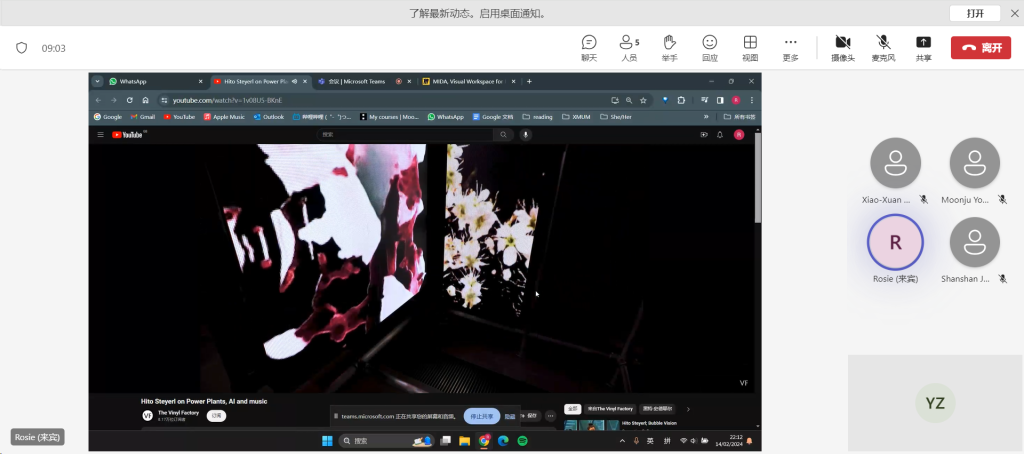Viewport: 1024px width, 454px height.
Task: Switch to the MIDA Visual Workspace tab
Action: click(x=468, y=82)
